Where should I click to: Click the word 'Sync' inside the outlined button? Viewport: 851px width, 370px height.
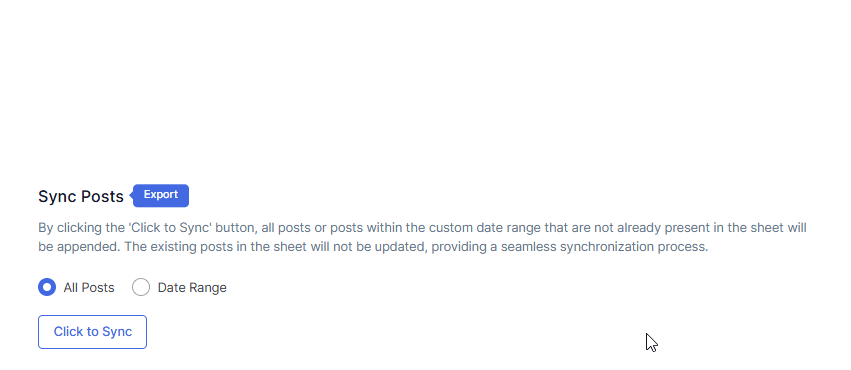click(x=117, y=331)
